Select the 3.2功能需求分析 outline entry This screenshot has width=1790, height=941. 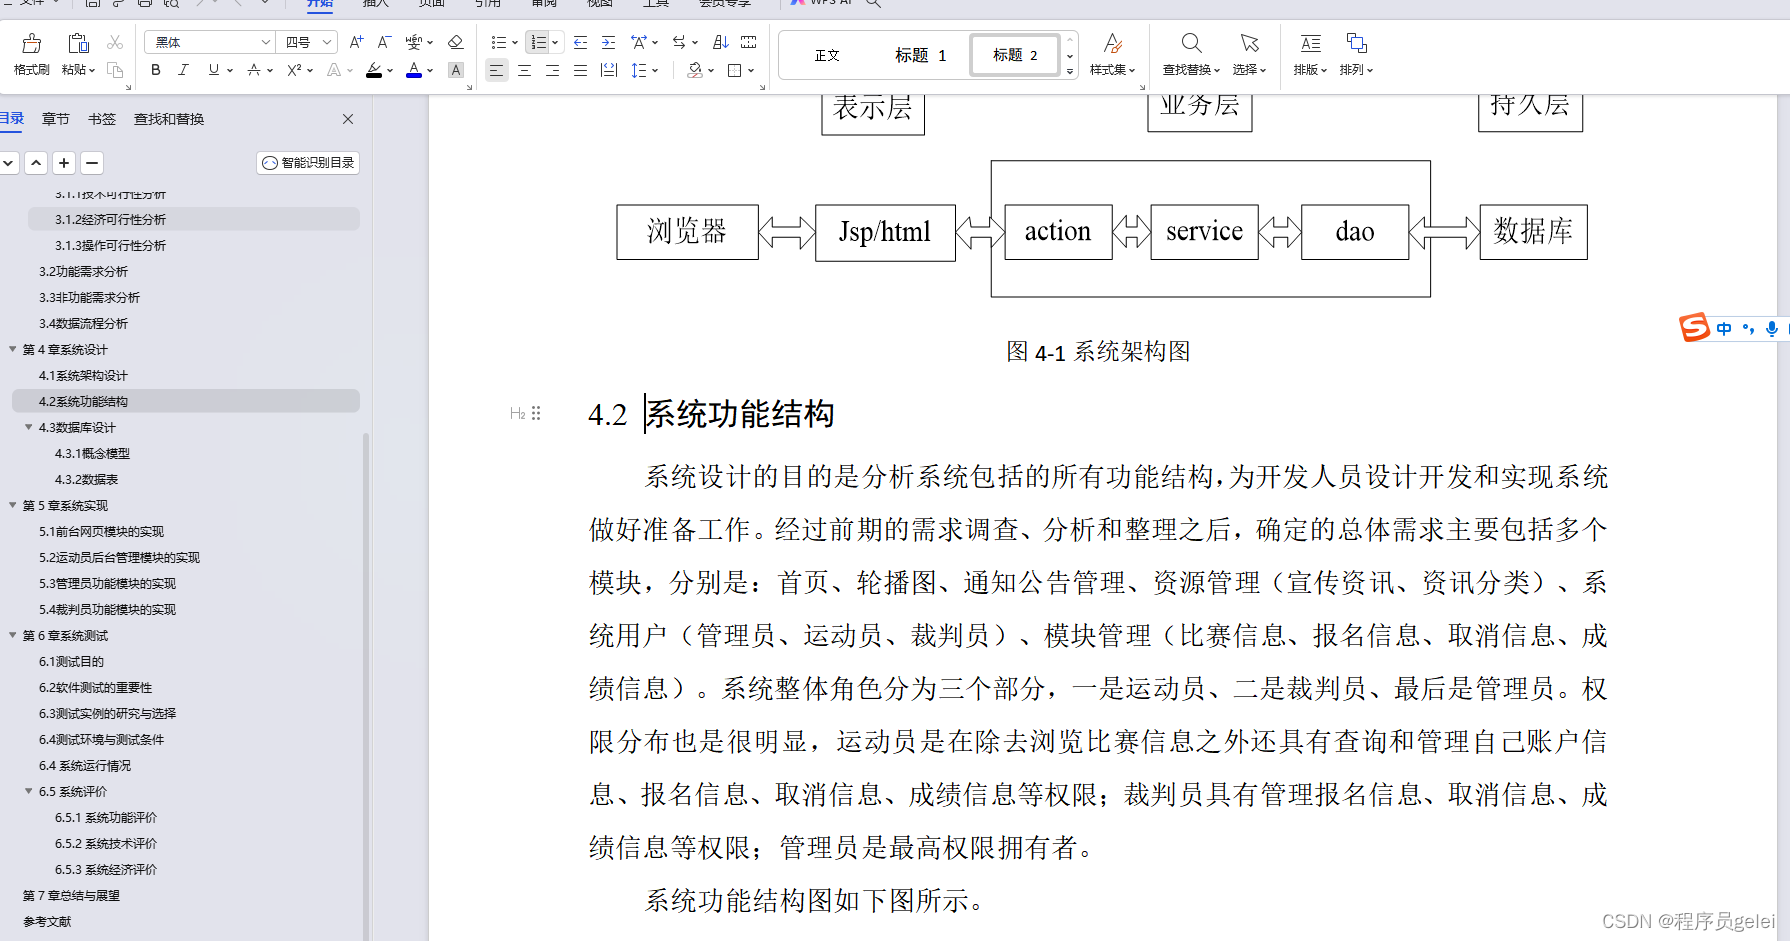click(x=84, y=271)
